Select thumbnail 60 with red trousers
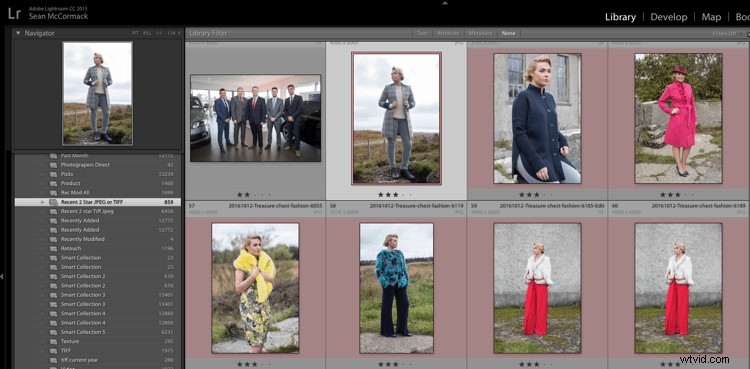 point(678,288)
